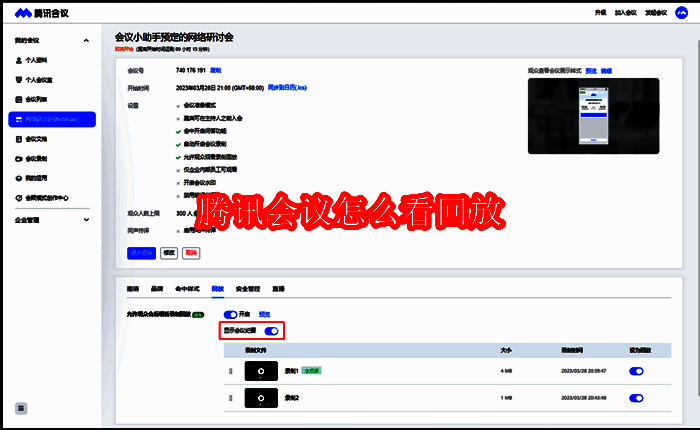Click drag handle of 录制2 row
This screenshot has width=700, height=430.
(231, 398)
